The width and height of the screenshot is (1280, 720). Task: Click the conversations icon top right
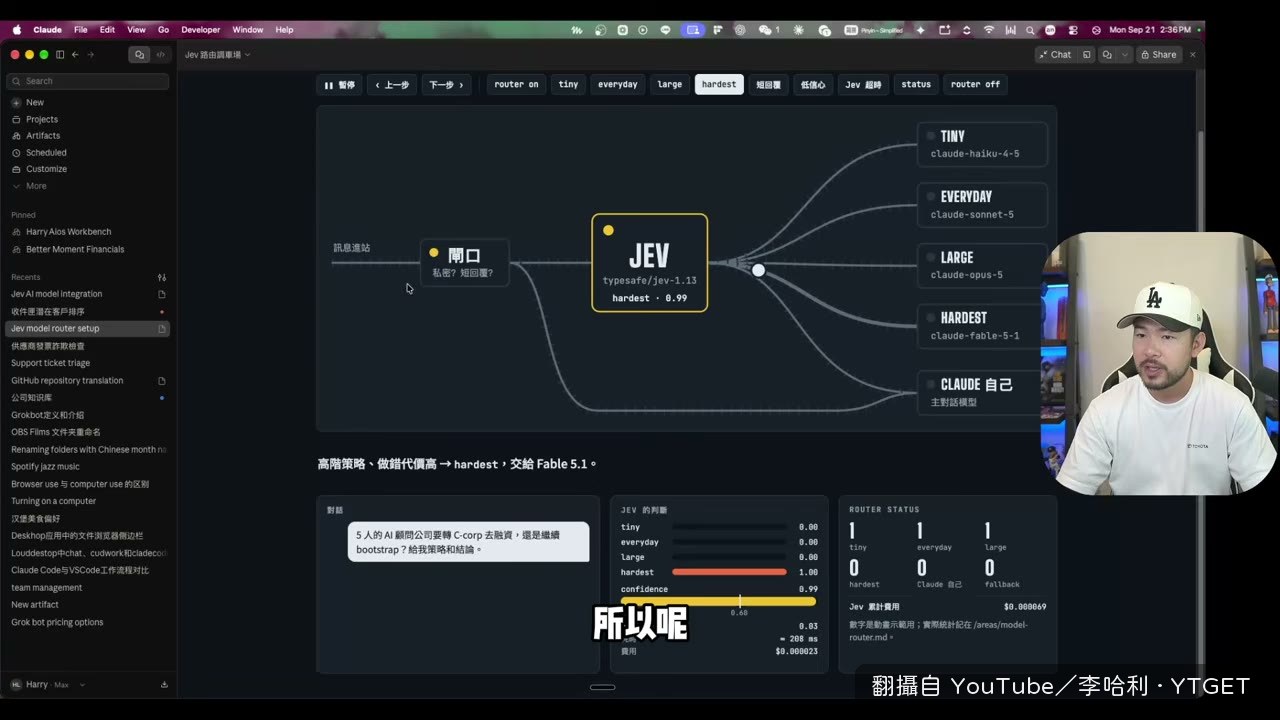pos(1107,55)
